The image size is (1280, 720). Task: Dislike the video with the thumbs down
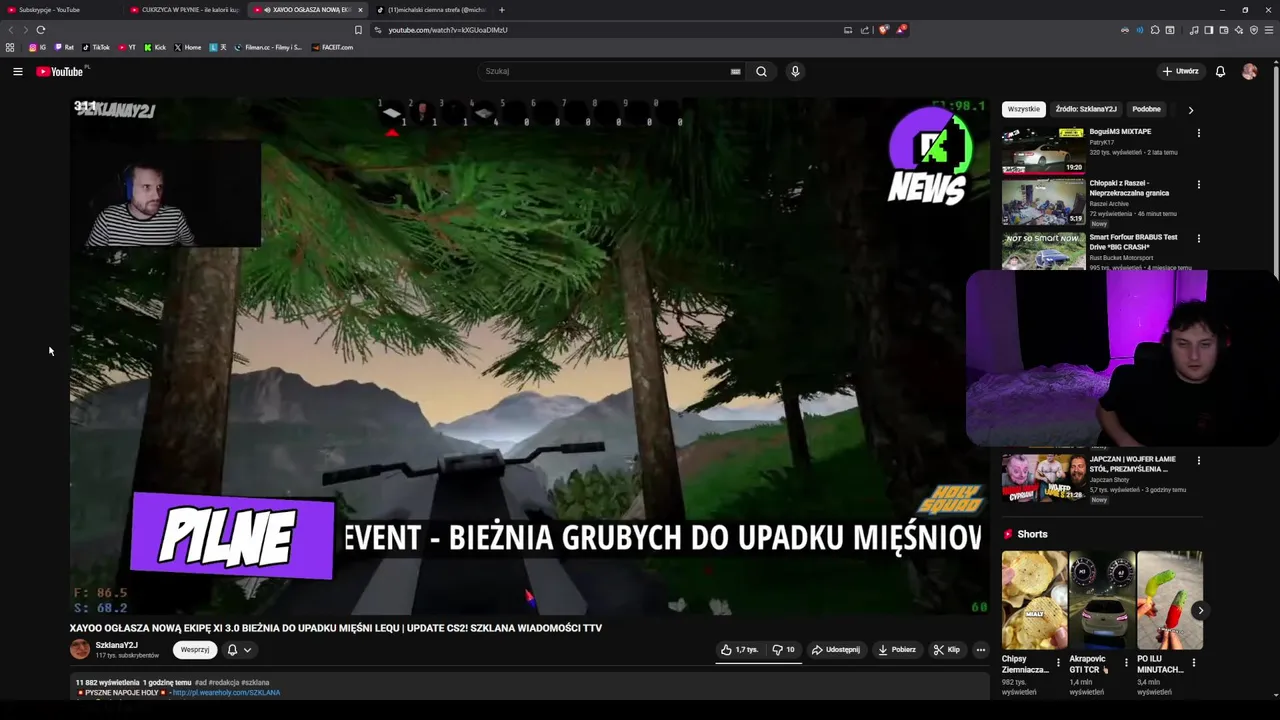(x=783, y=650)
